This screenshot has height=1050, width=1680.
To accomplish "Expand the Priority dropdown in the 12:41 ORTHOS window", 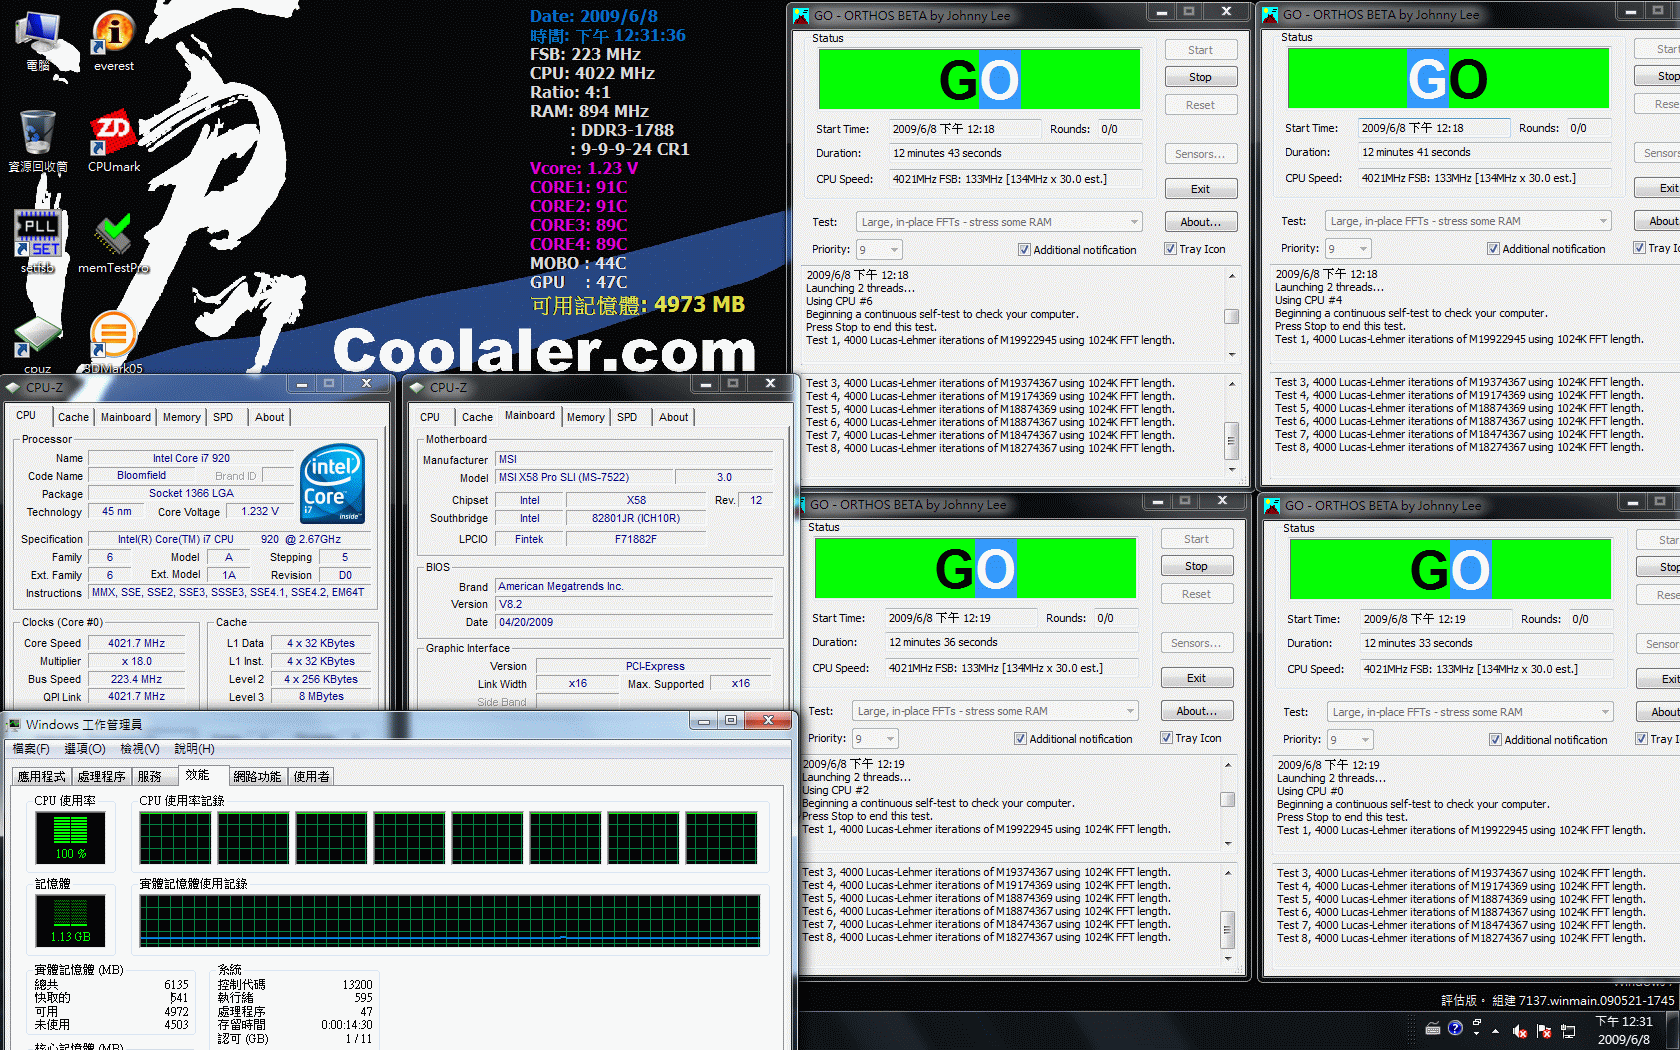I will click(x=1363, y=249).
